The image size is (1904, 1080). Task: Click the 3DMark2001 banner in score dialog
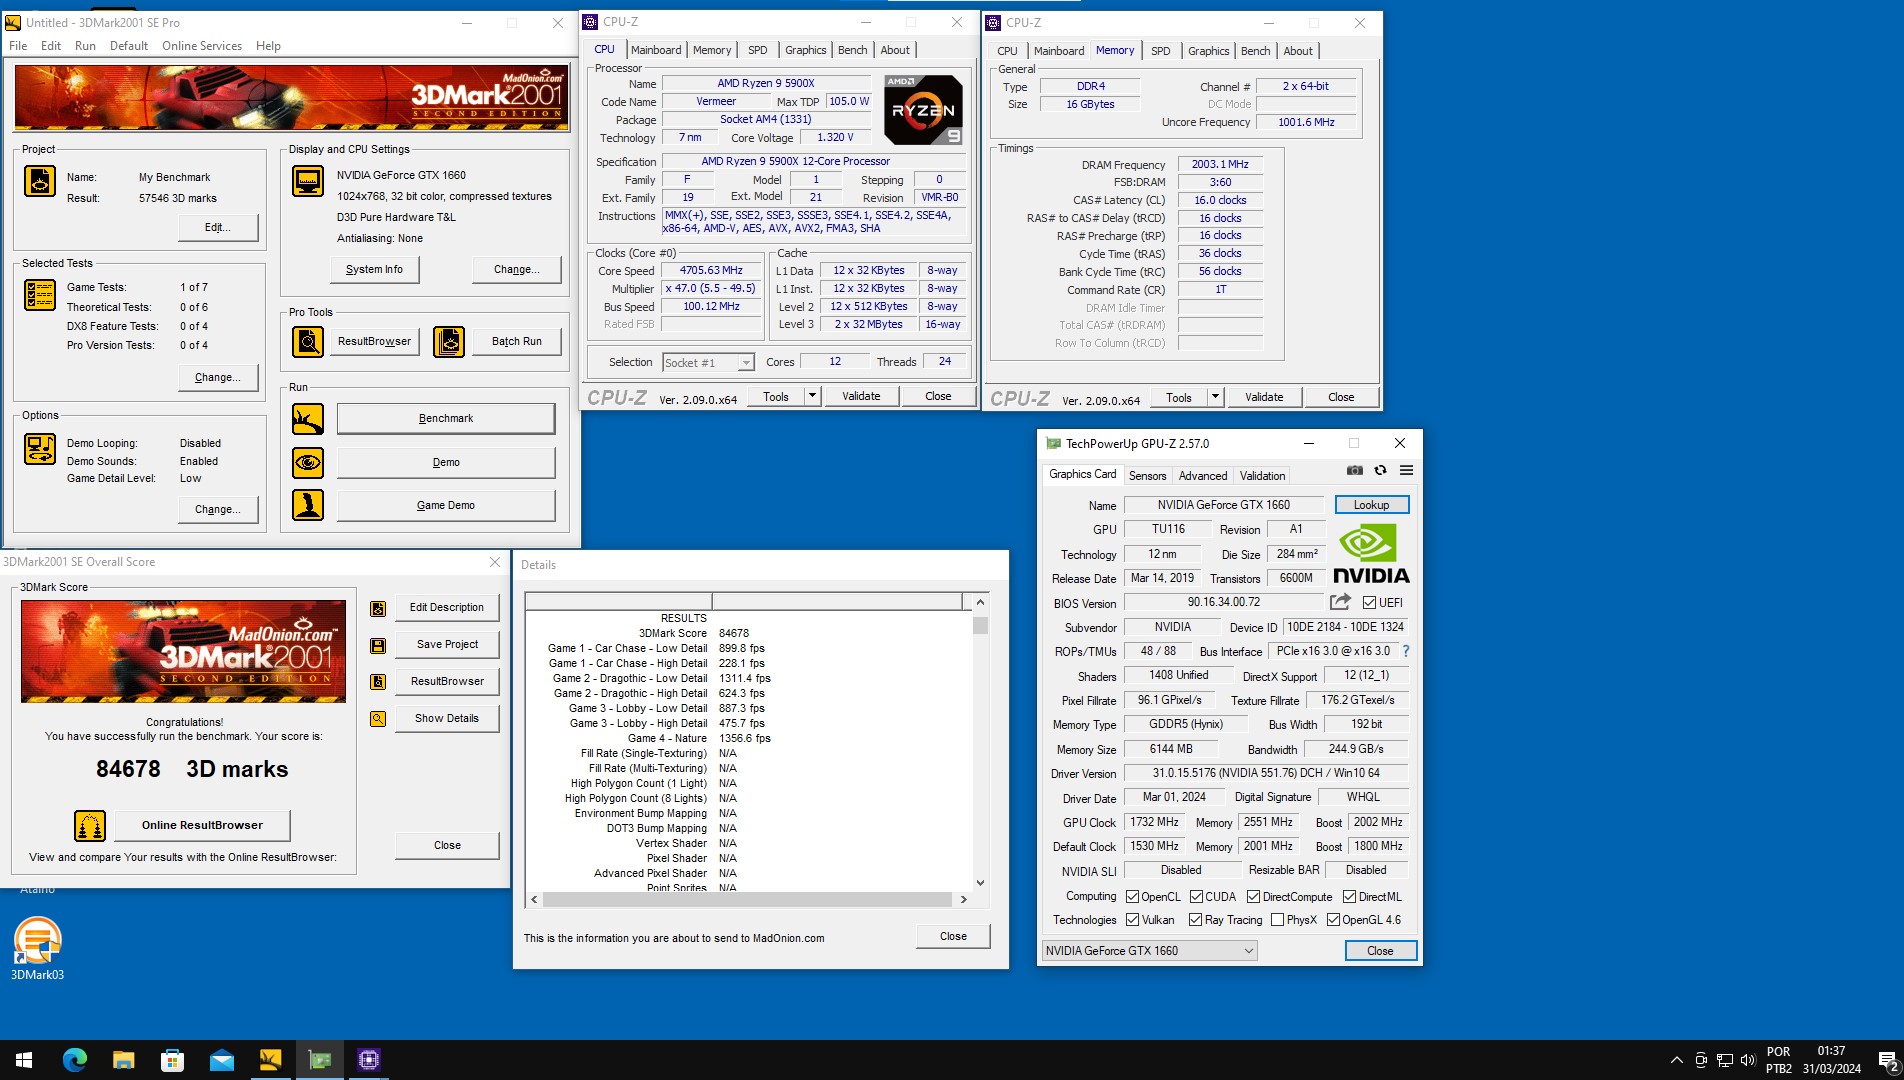coord(184,652)
